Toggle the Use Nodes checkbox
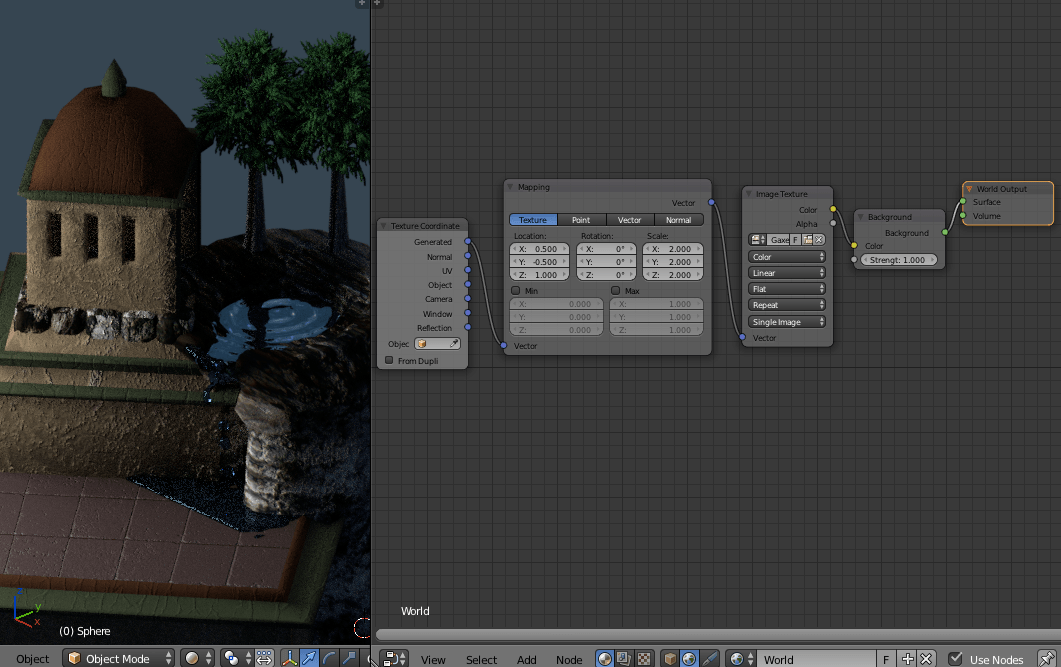1061x667 pixels. [953, 659]
